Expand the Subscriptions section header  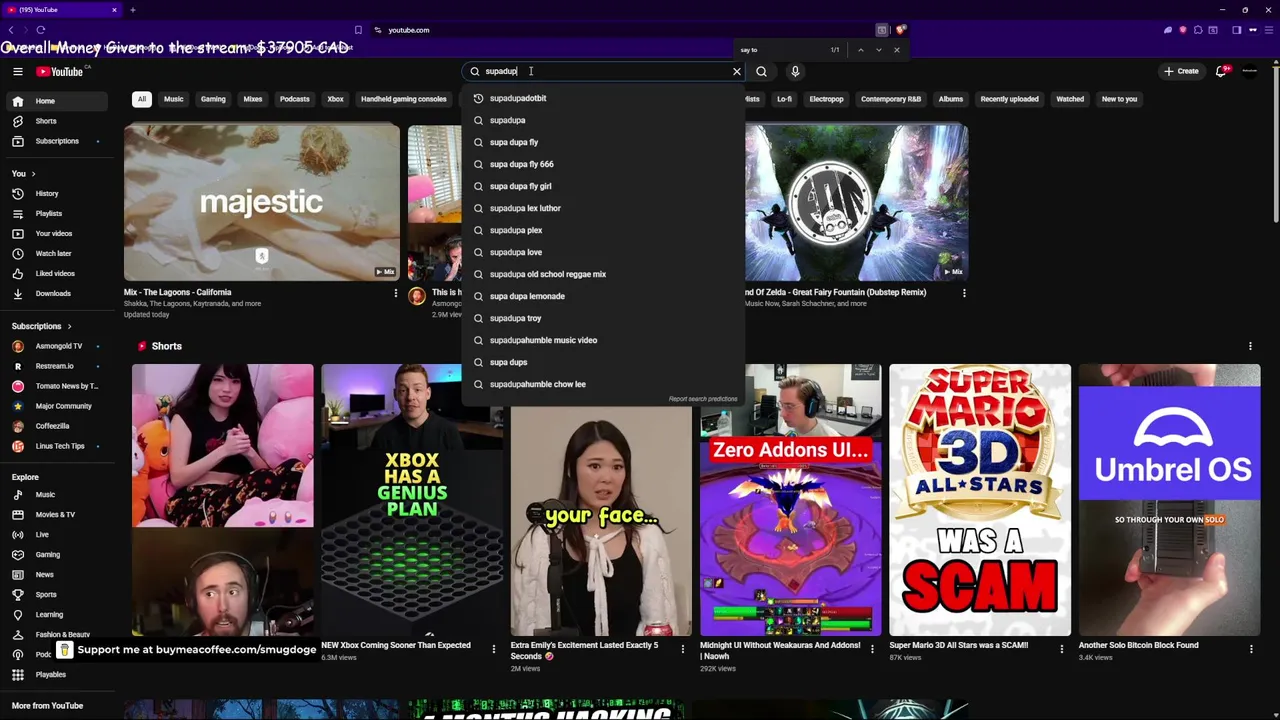point(42,326)
